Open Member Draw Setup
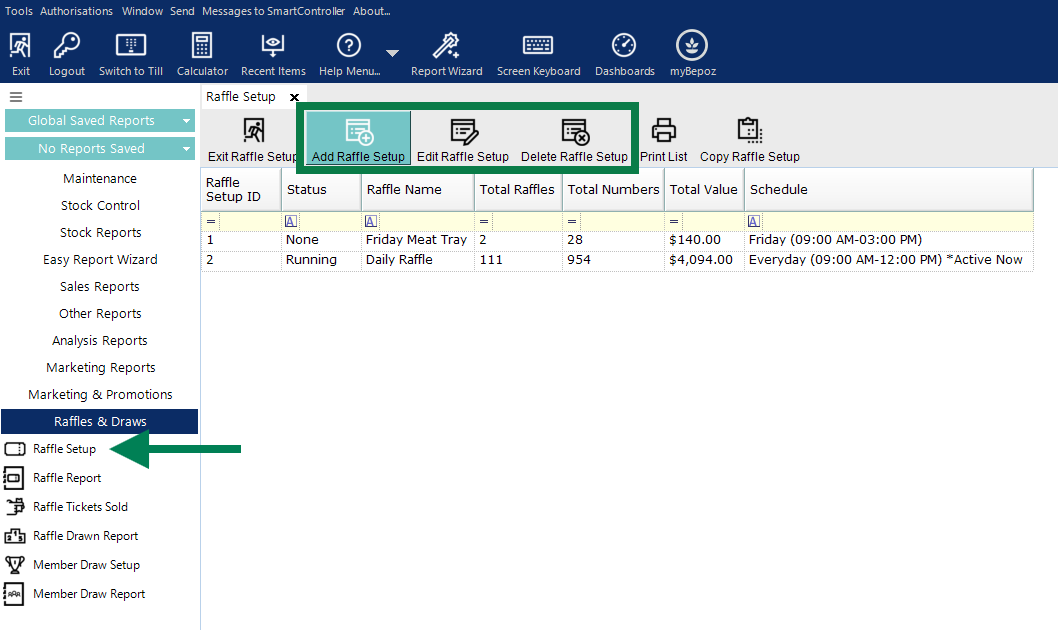 point(86,565)
